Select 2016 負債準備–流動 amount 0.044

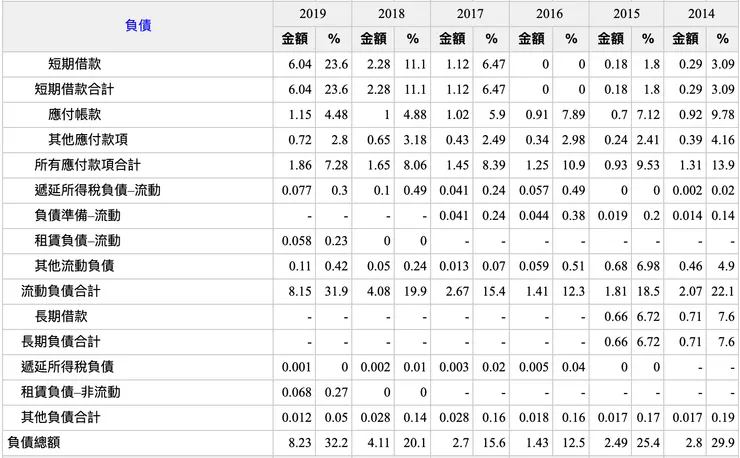(534, 215)
